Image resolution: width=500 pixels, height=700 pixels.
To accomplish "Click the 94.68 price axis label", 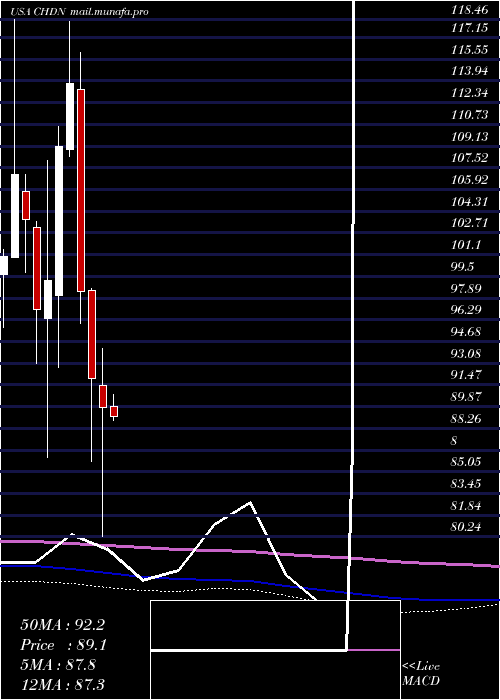I will 467,332.
